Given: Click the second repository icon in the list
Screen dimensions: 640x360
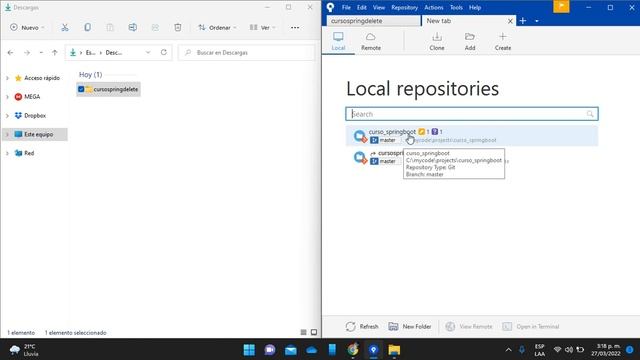Looking at the screenshot, I should (360, 157).
